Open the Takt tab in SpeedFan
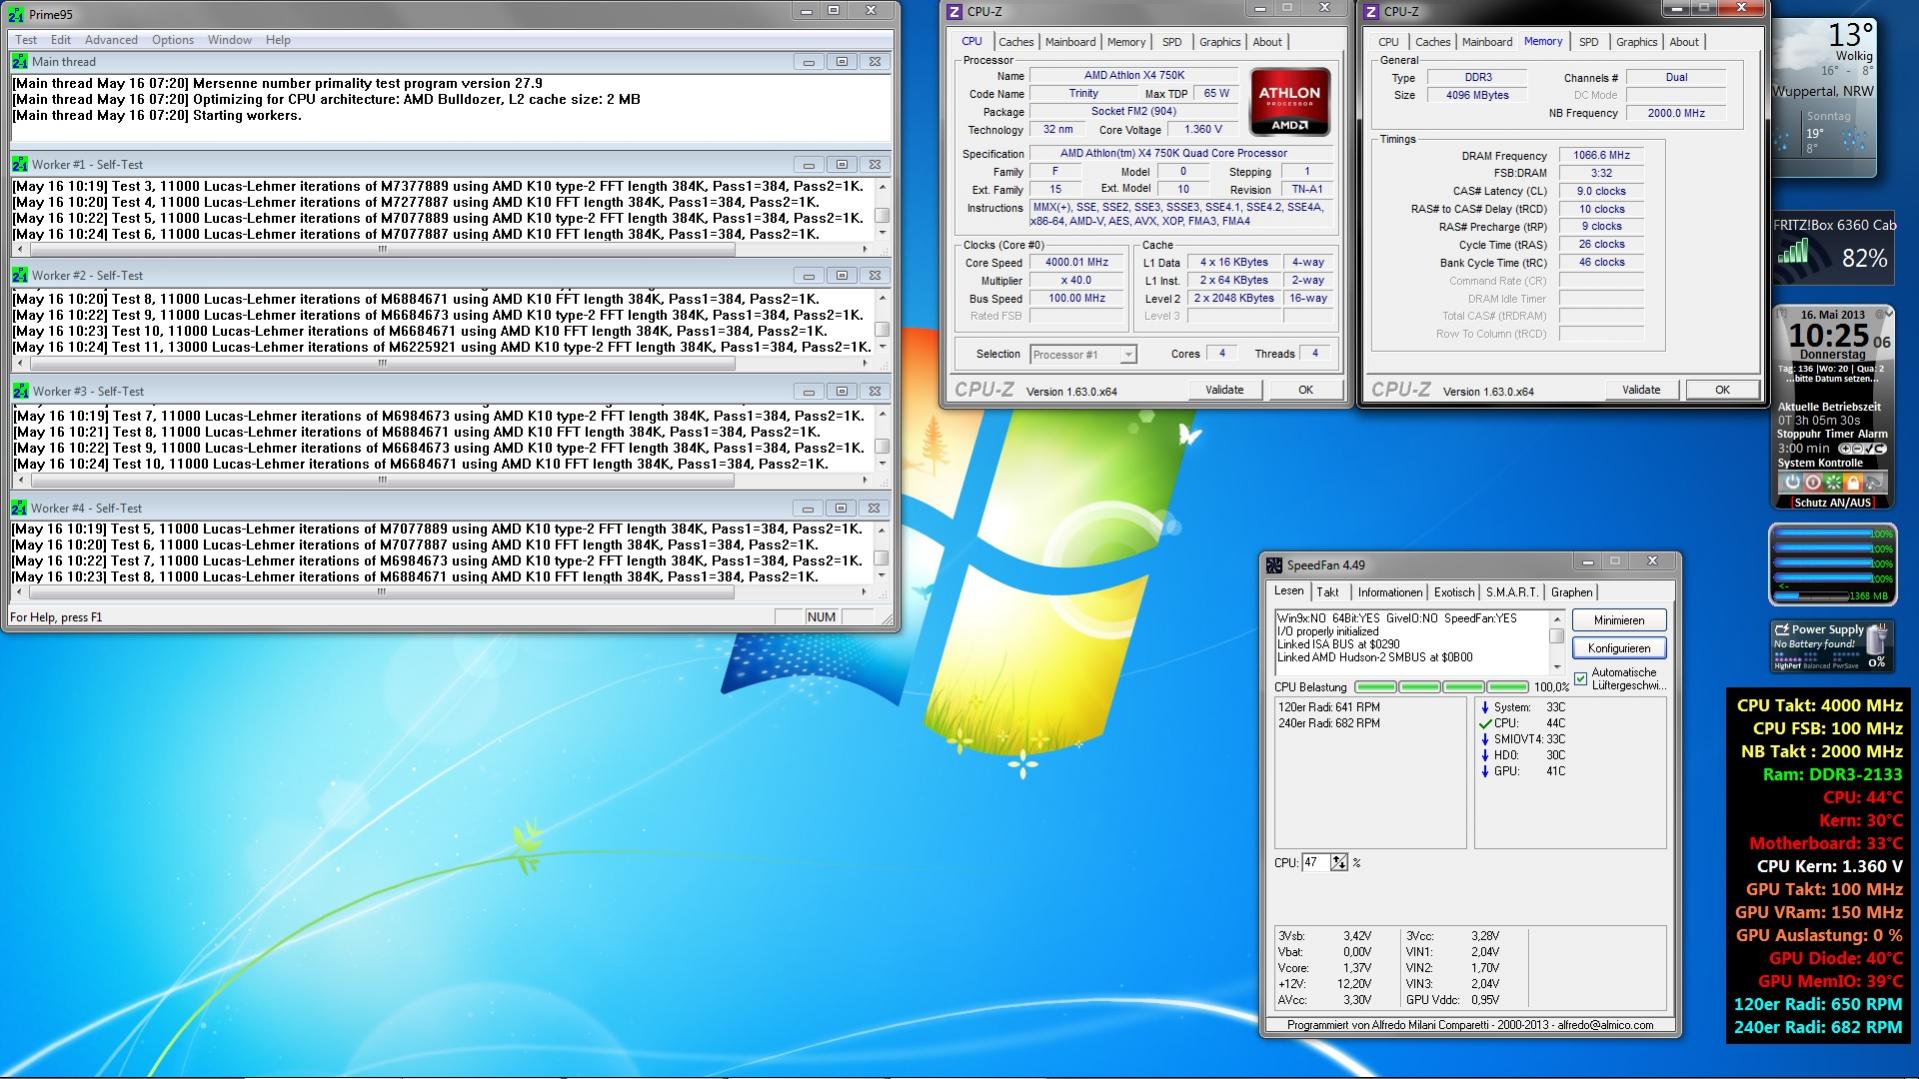The height and width of the screenshot is (1079, 1919). pyautogui.click(x=1328, y=593)
